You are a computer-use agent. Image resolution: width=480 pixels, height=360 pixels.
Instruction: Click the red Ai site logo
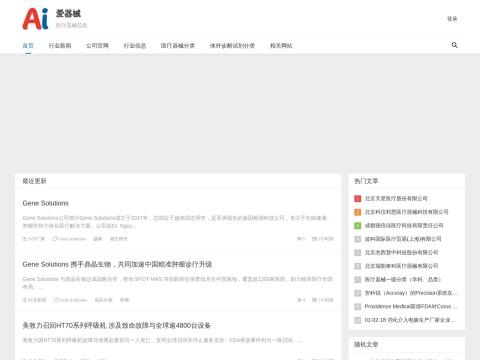point(35,19)
